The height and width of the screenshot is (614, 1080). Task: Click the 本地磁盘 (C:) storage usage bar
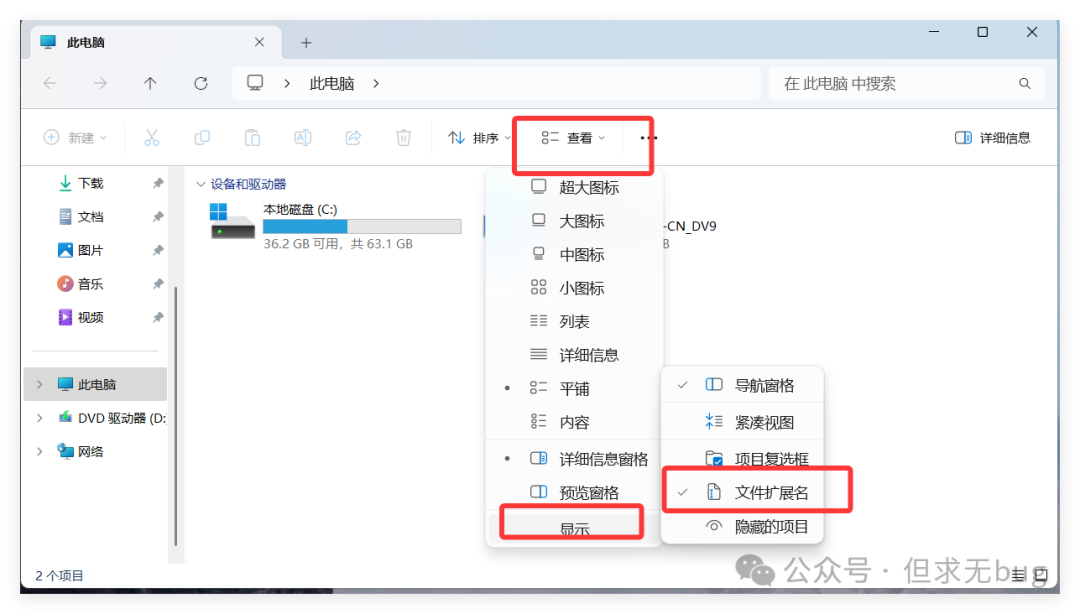pyautogui.click(x=361, y=227)
